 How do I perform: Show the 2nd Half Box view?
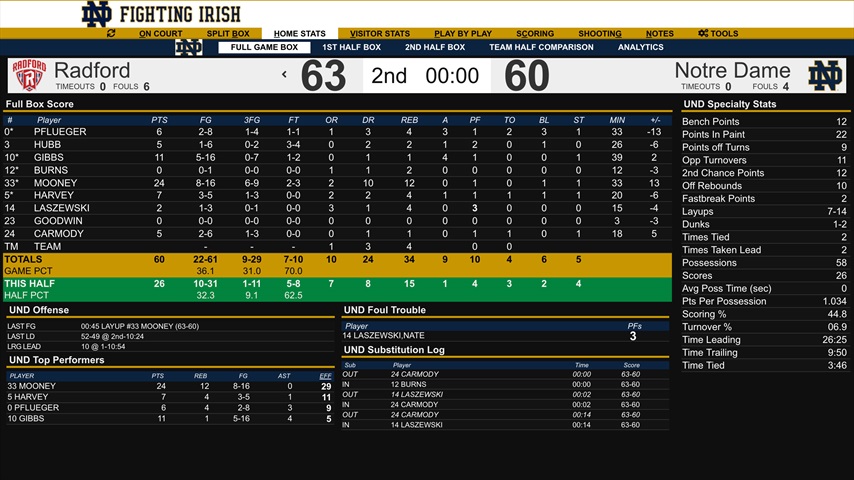(x=435, y=47)
